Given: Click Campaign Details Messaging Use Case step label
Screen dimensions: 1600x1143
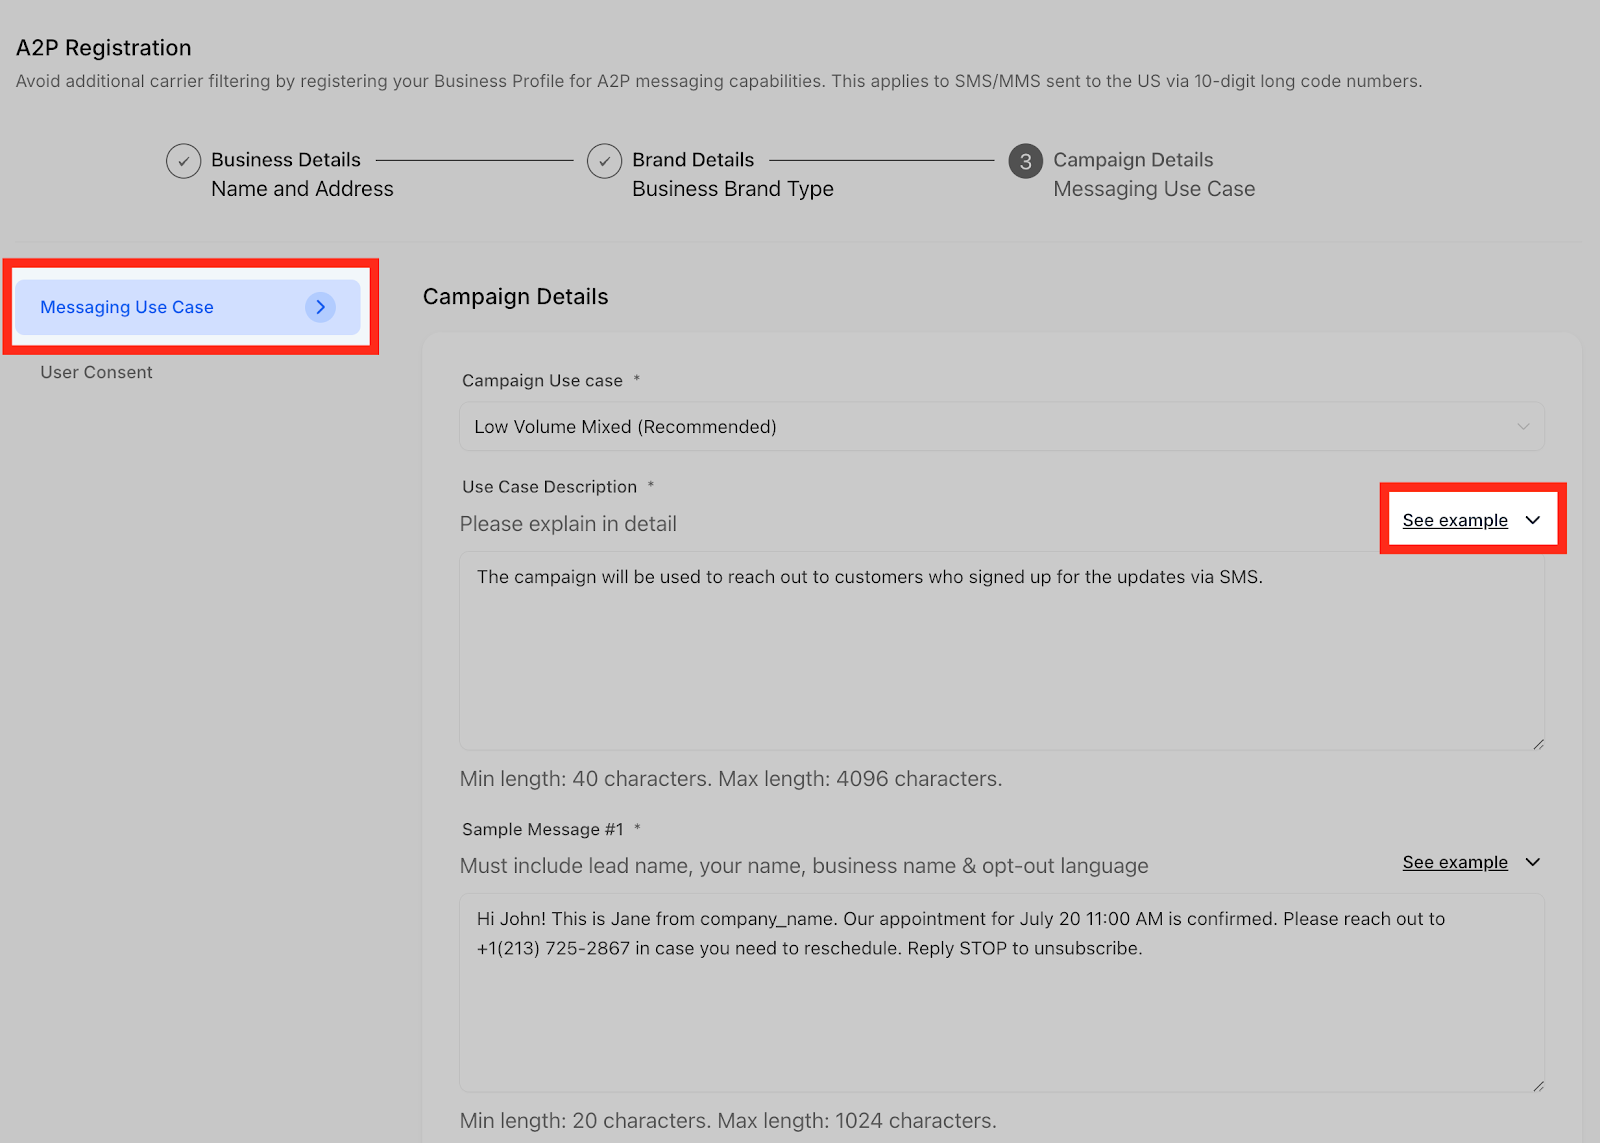Looking at the screenshot, I should coord(1154,174).
